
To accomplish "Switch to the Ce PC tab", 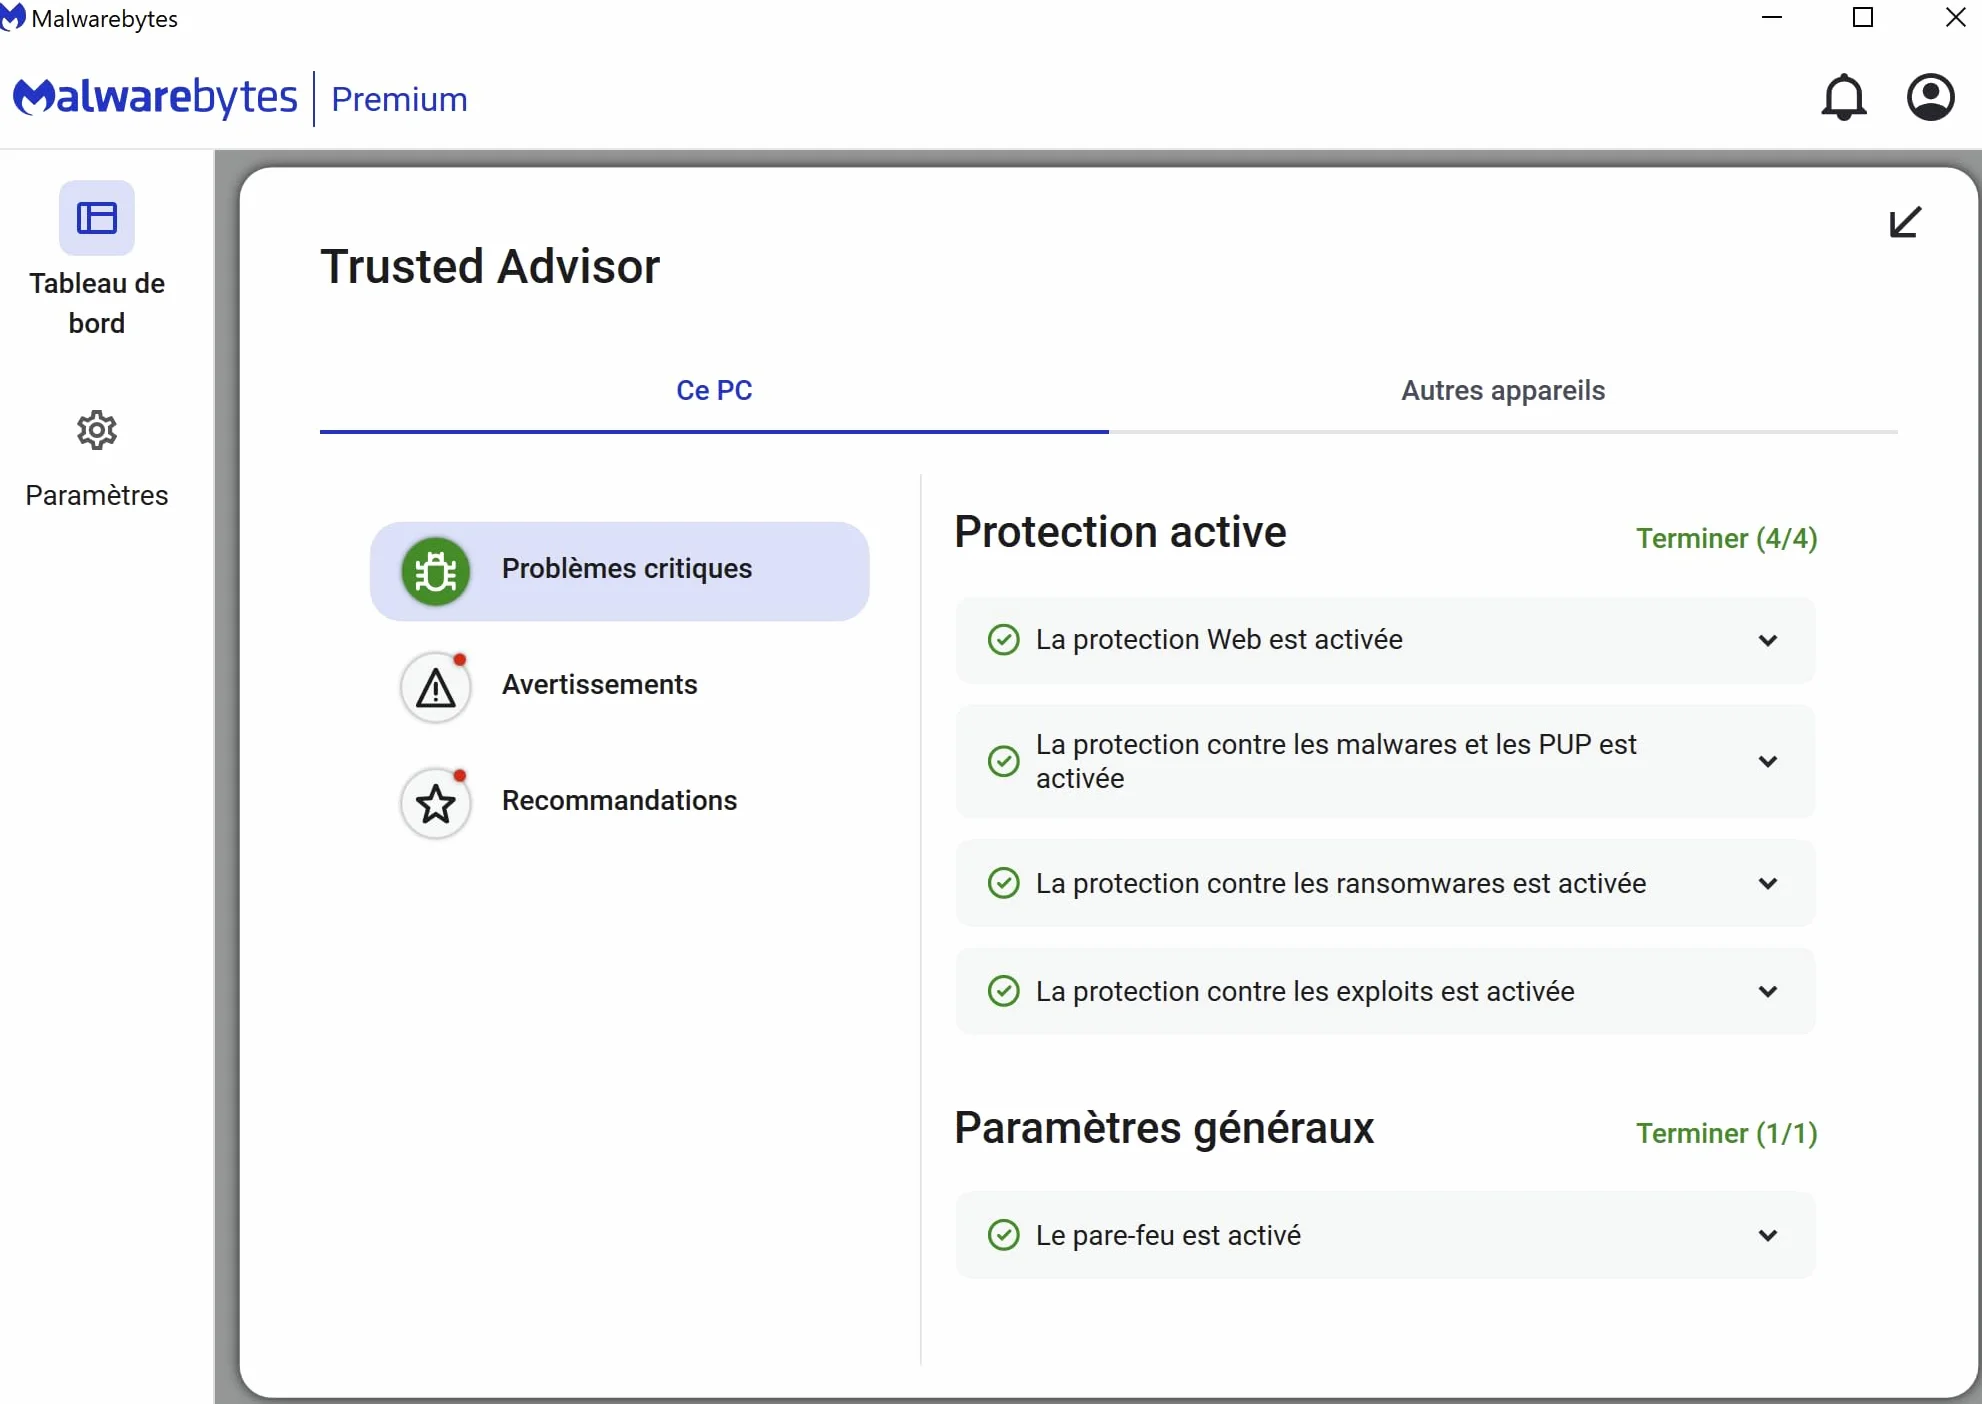I will (x=714, y=391).
